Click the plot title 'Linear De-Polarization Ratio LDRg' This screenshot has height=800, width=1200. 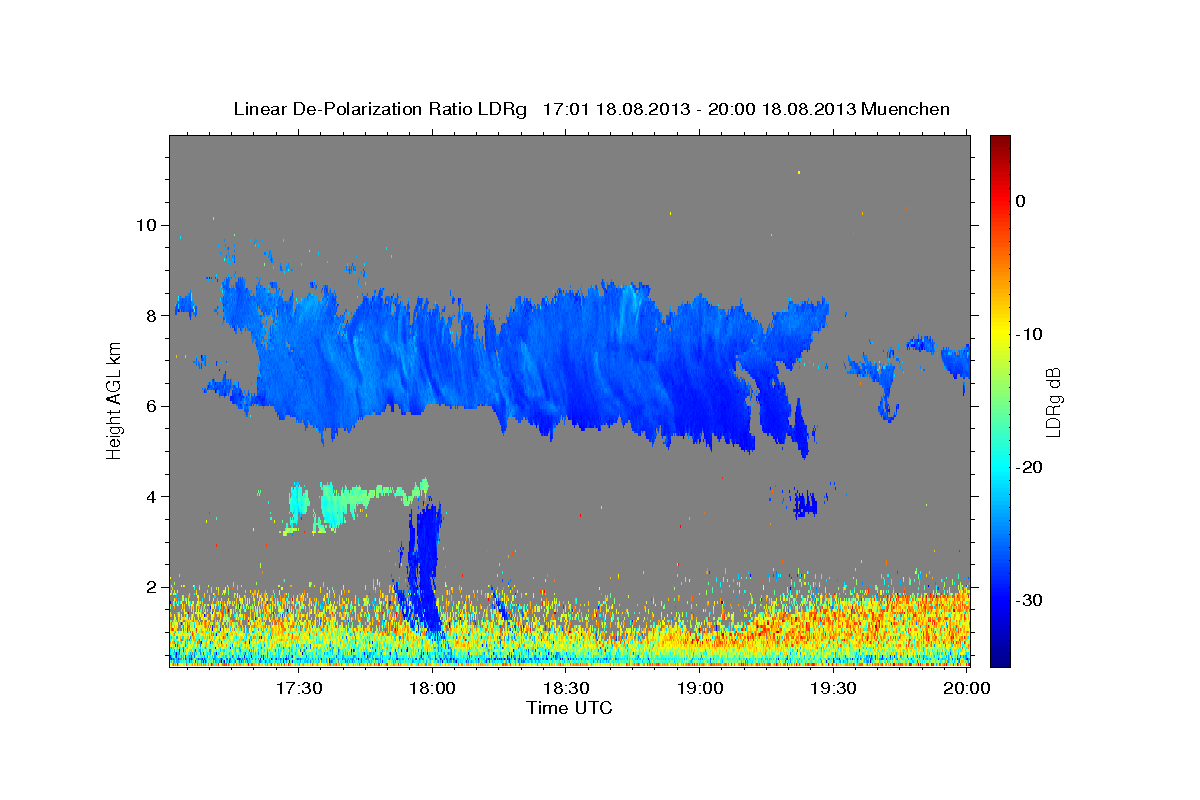click(380, 109)
